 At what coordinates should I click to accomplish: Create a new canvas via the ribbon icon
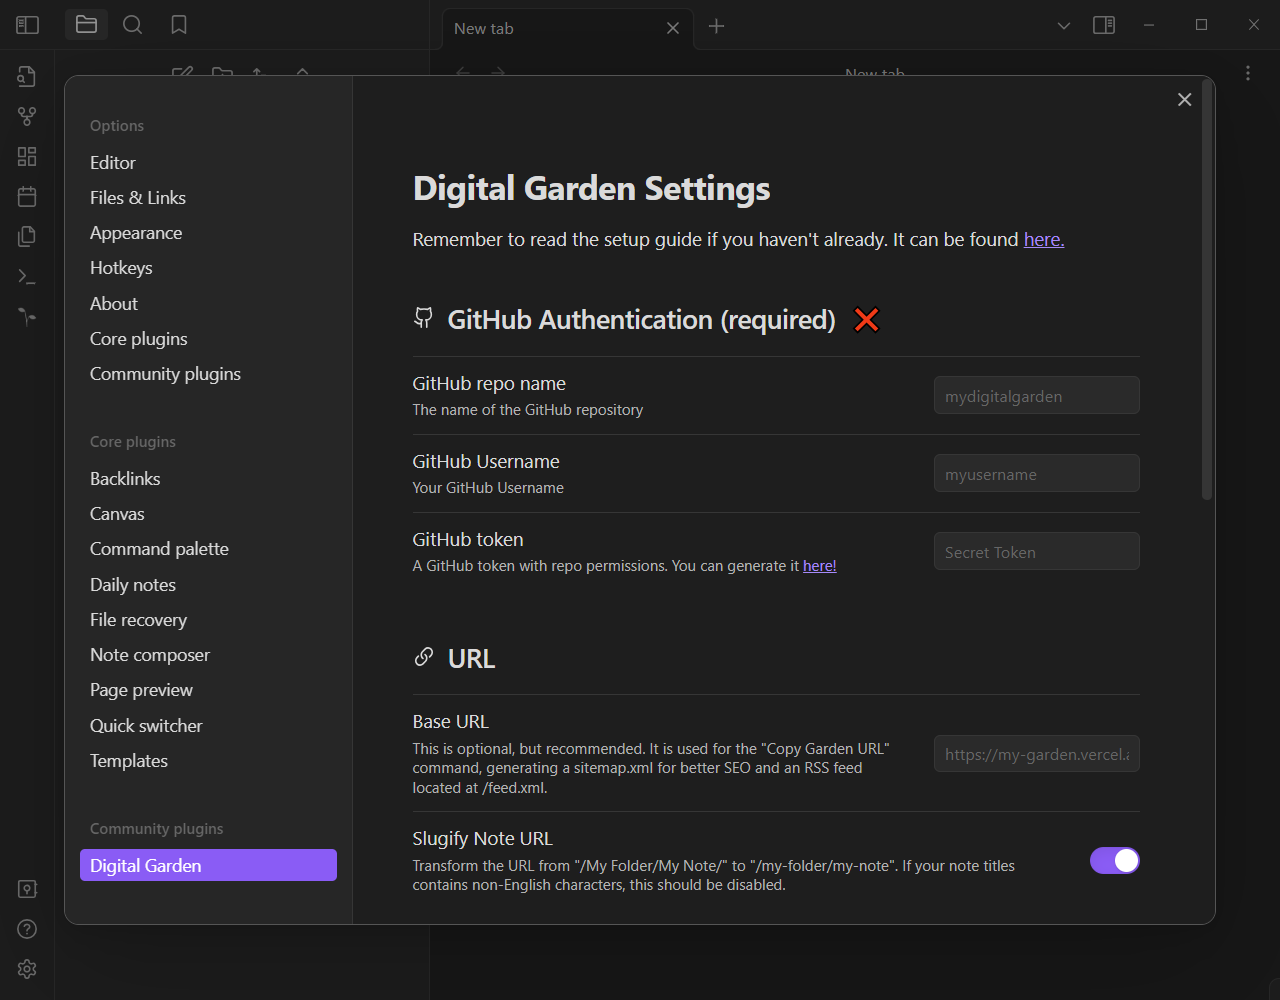pyautogui.click(x=27, y=156)
